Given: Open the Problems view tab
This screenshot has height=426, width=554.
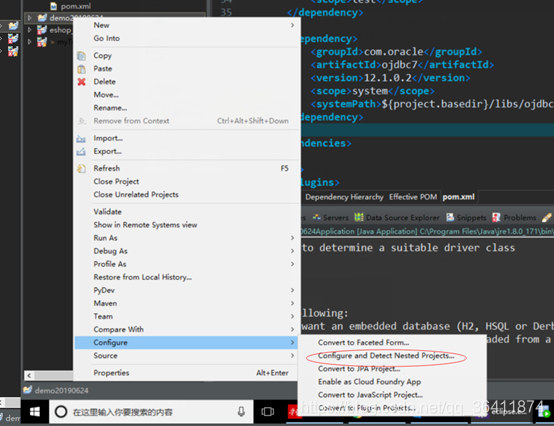Looking at the screenshot, I should click(514, 218).
